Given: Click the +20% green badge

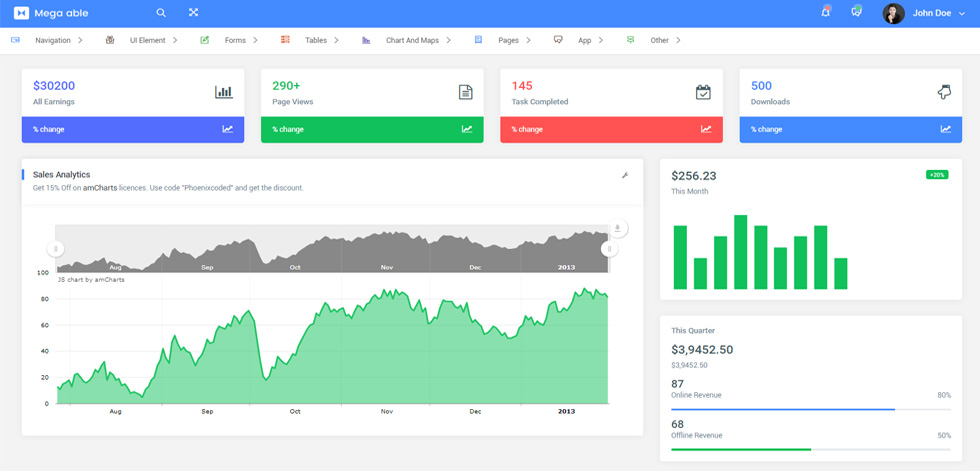Looking at the screenshot, I should pyautogui.click(x=937, y=175).
